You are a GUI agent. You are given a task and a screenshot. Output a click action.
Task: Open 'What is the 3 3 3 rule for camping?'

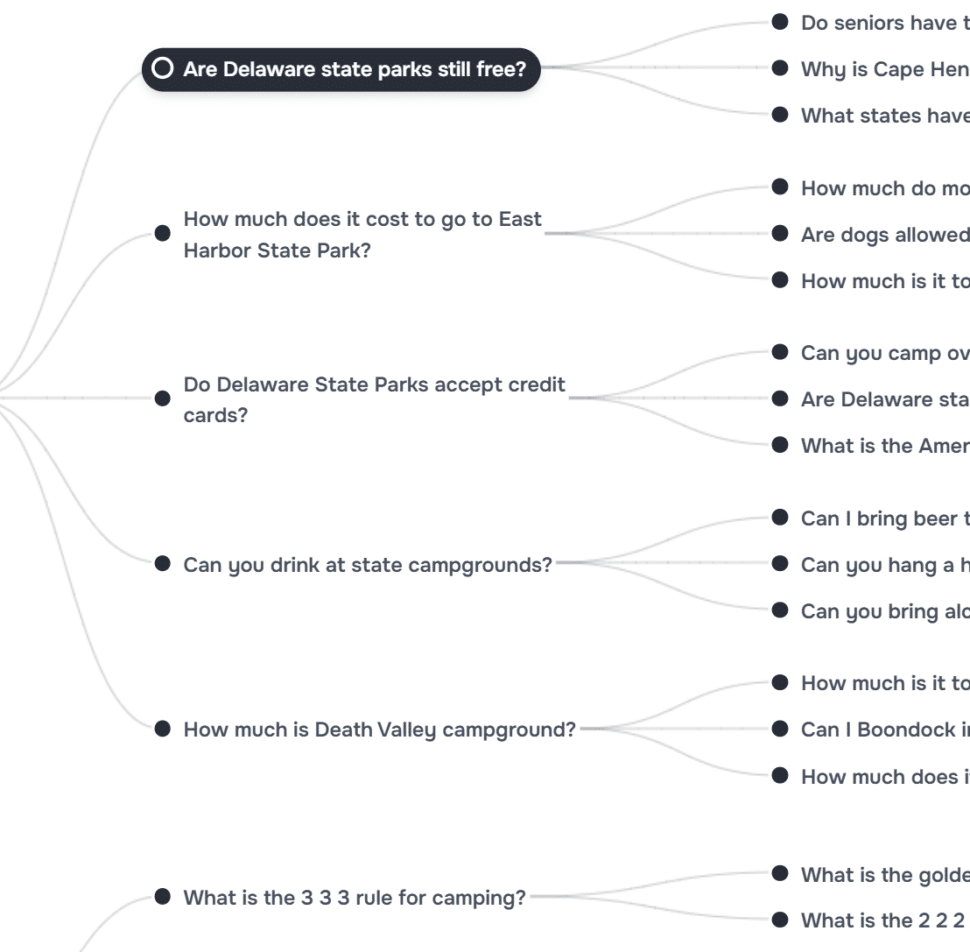pos(354,897)
